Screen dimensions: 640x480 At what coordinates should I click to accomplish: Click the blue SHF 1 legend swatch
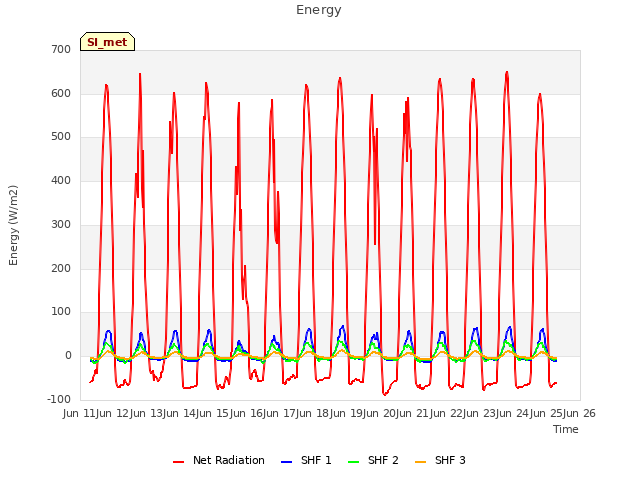tap(287, 462)
